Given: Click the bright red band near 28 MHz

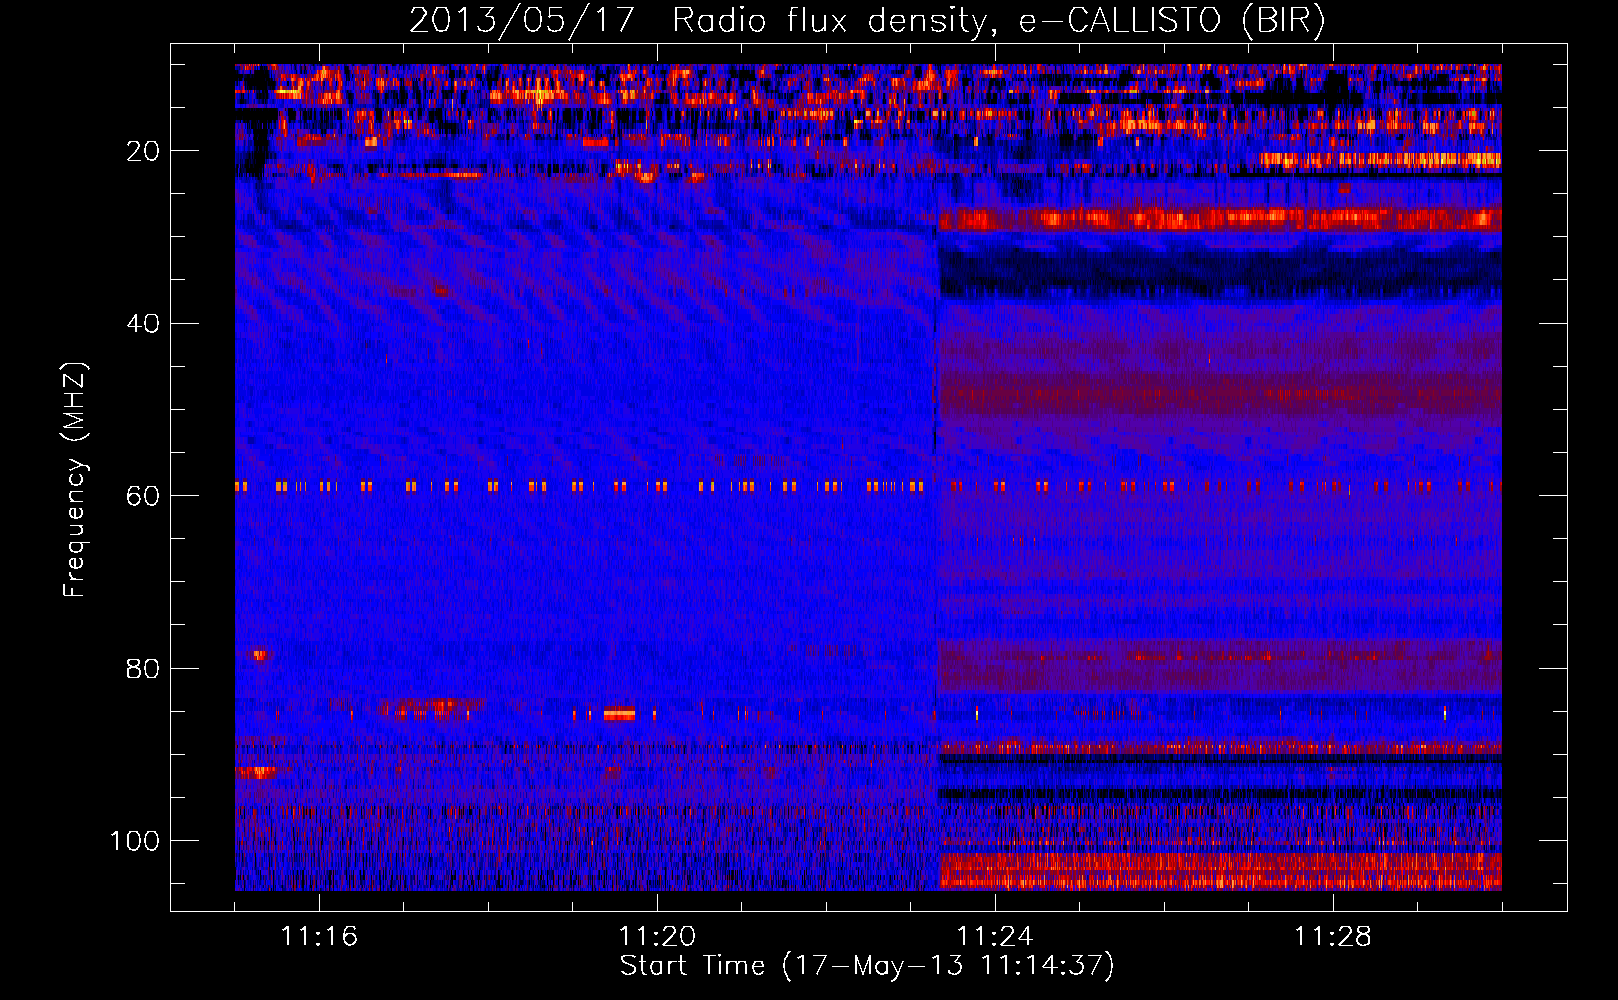Looking at the screenshot, I should 1220,219.
